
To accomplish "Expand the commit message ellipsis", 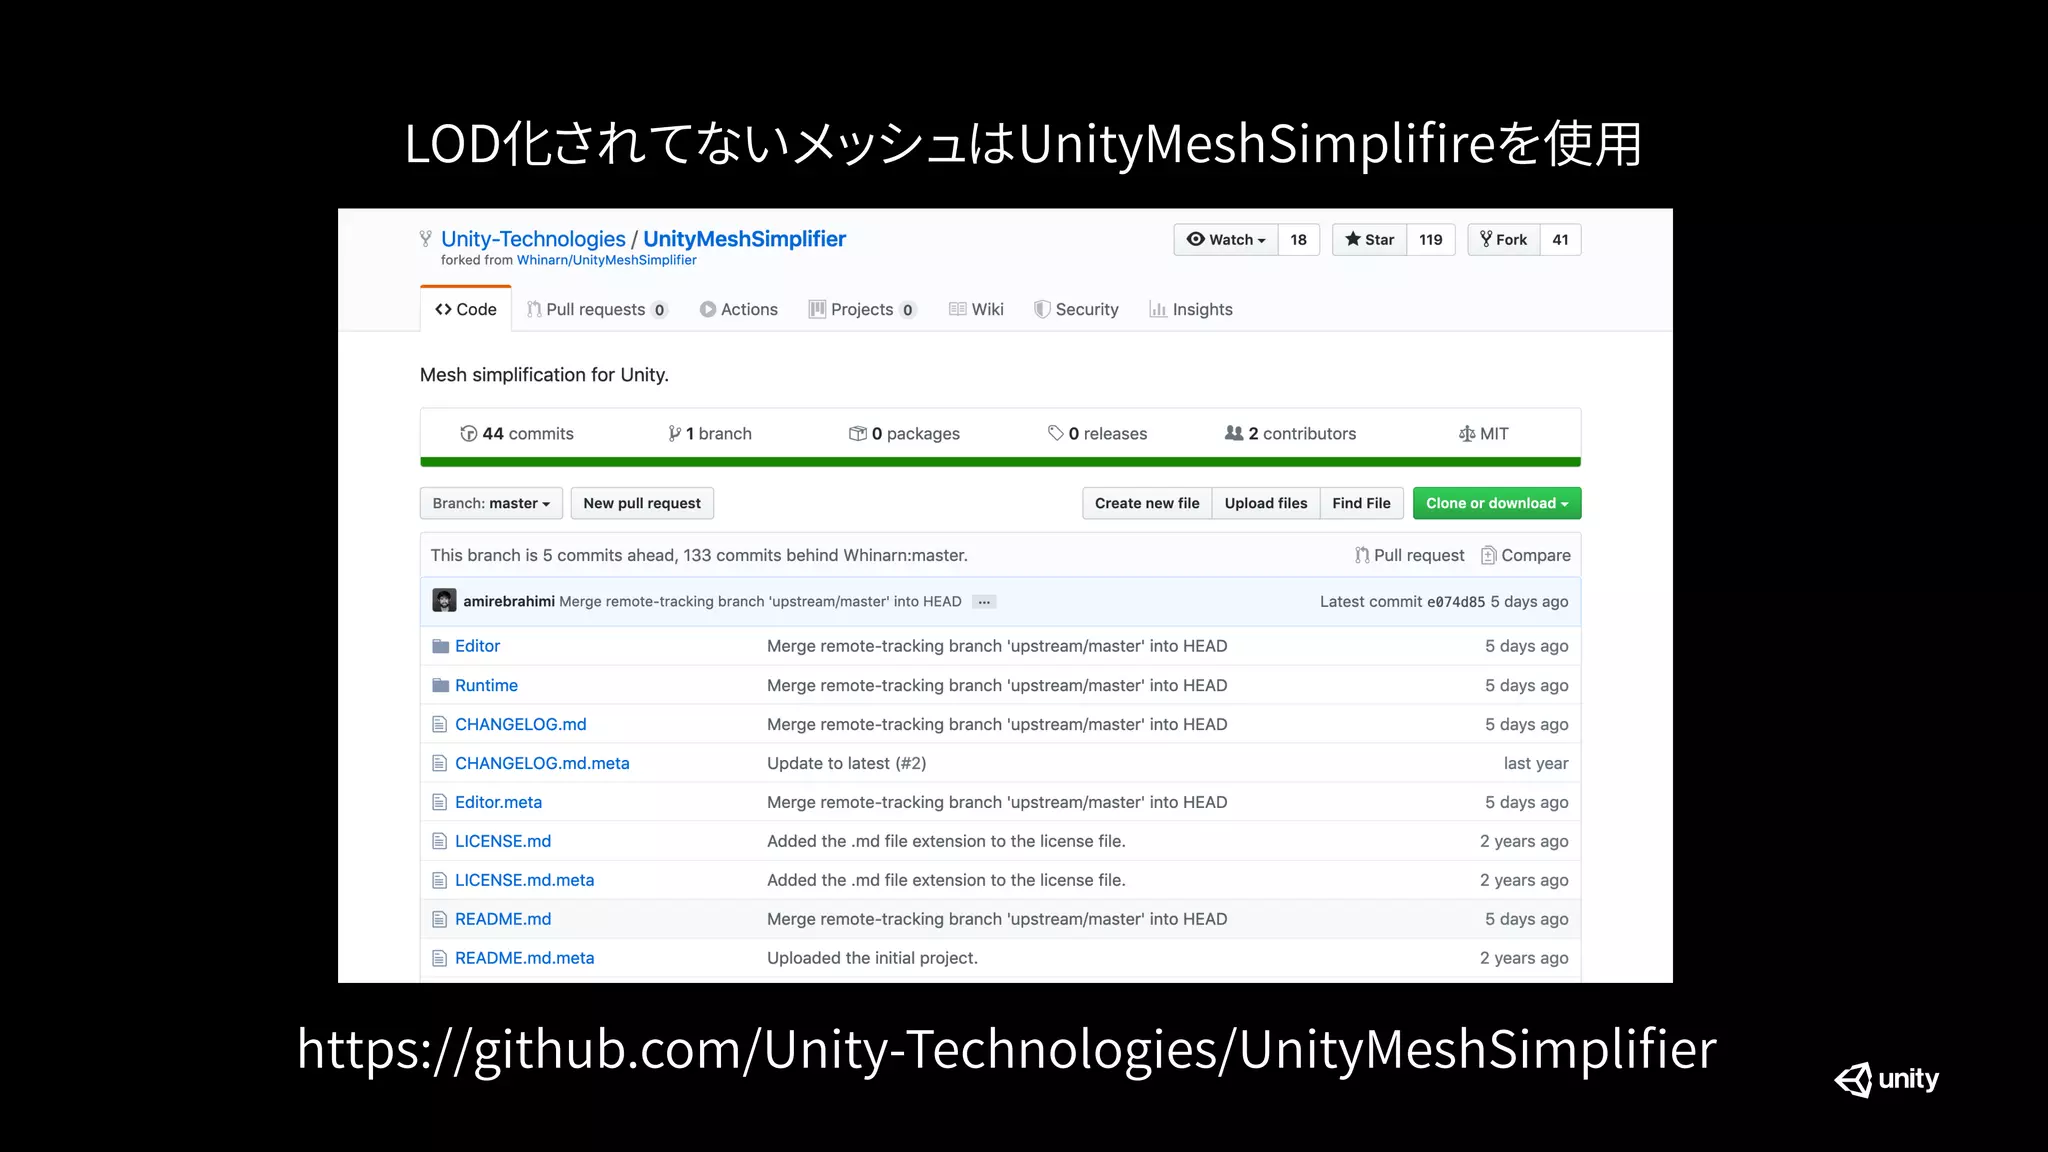I will click(984, 602).
